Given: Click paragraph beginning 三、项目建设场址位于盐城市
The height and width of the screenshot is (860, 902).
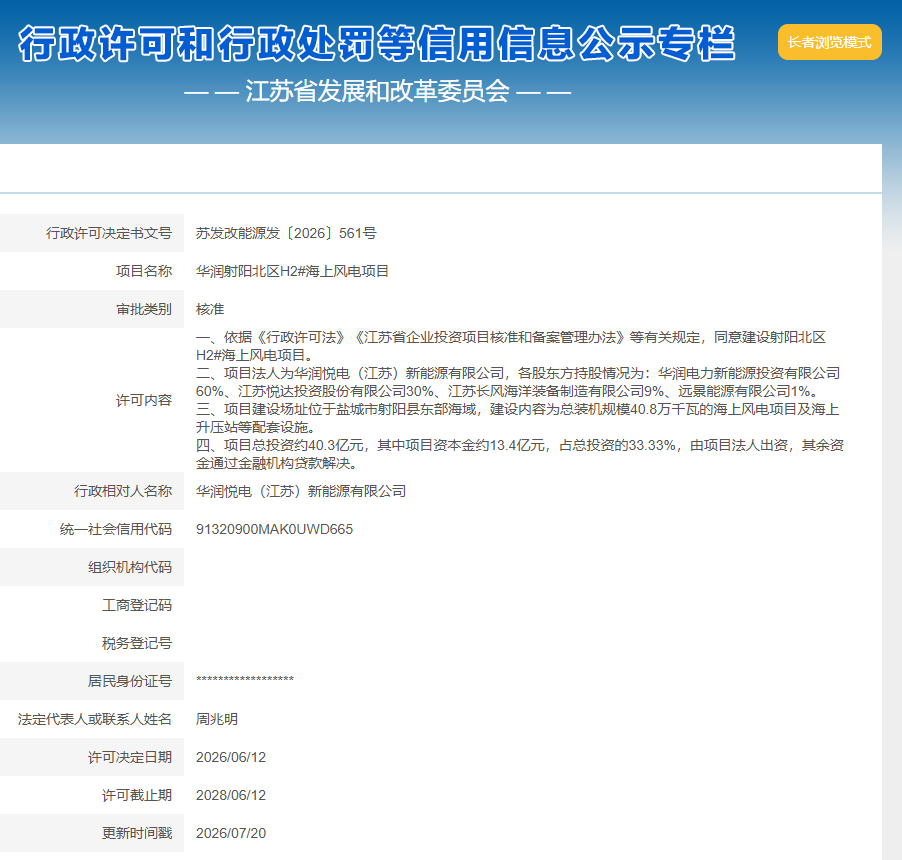Looking at the screenshot, I should [x=518, y=418].
